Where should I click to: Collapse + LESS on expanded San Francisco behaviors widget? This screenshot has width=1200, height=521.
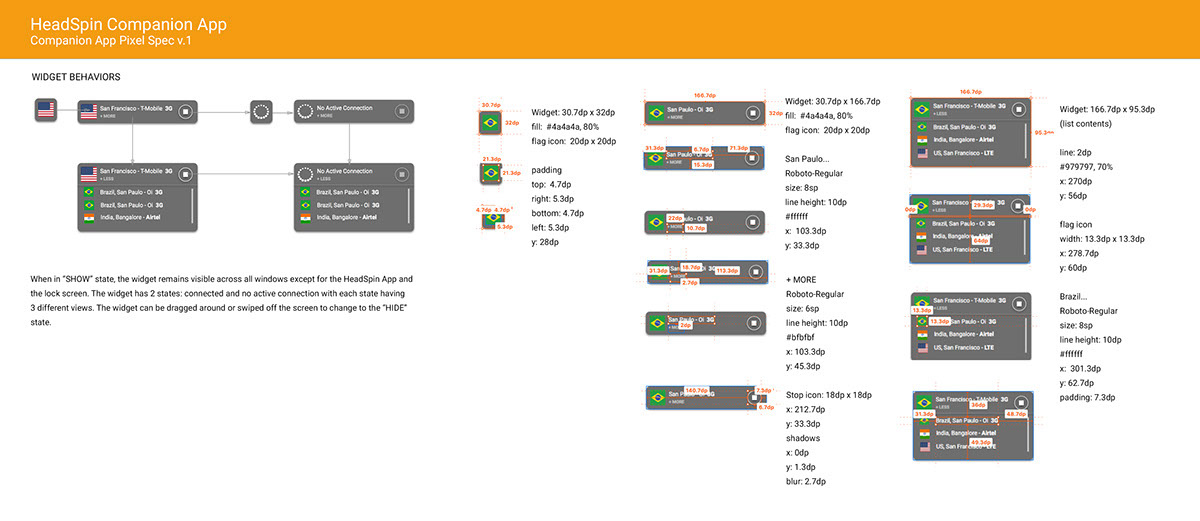click(107, 179)
